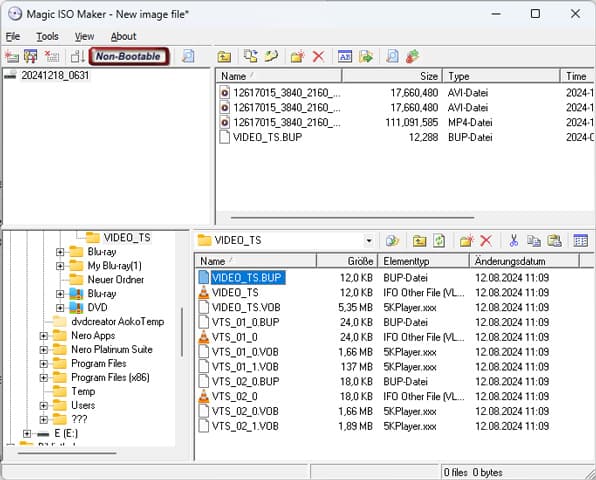Screen dimensions: 596x480
Task: Select the Temp folder in the tree
Action: tap(83, 392)
